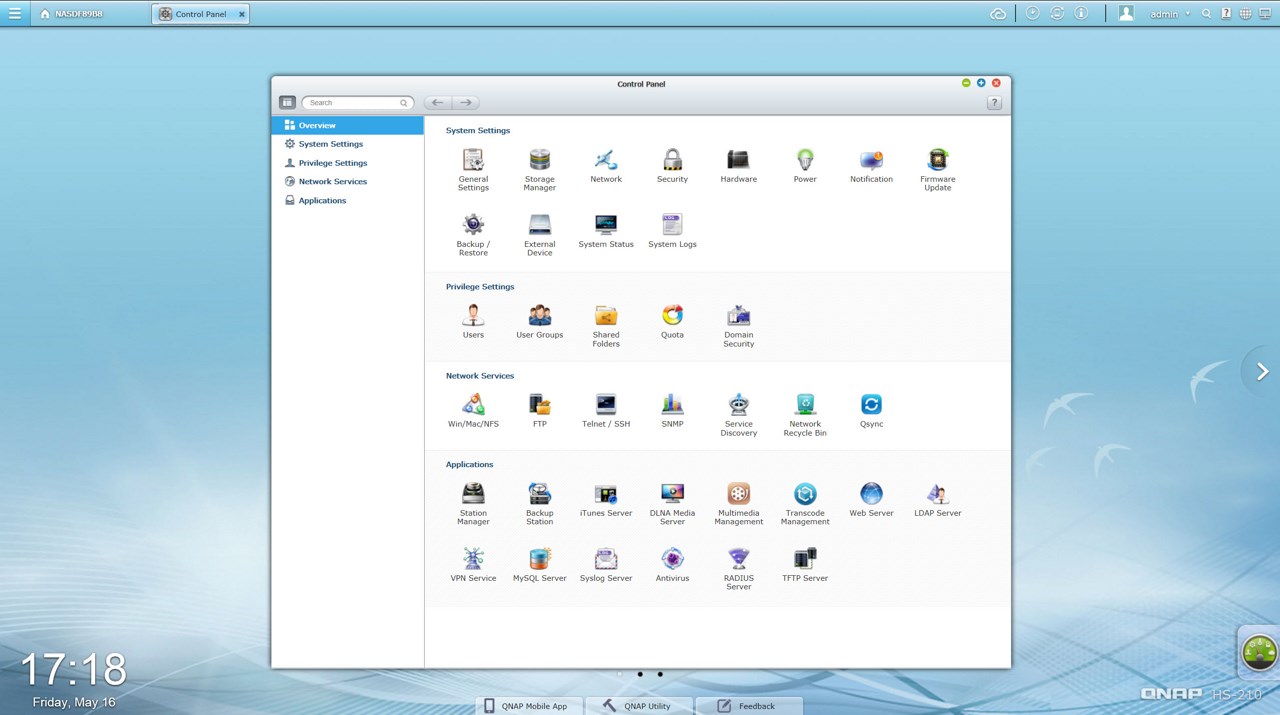Open Win/Mac/NFS network service
Image resolution: width=1280 pixels, height=715 pixels.
click(473, 410)
